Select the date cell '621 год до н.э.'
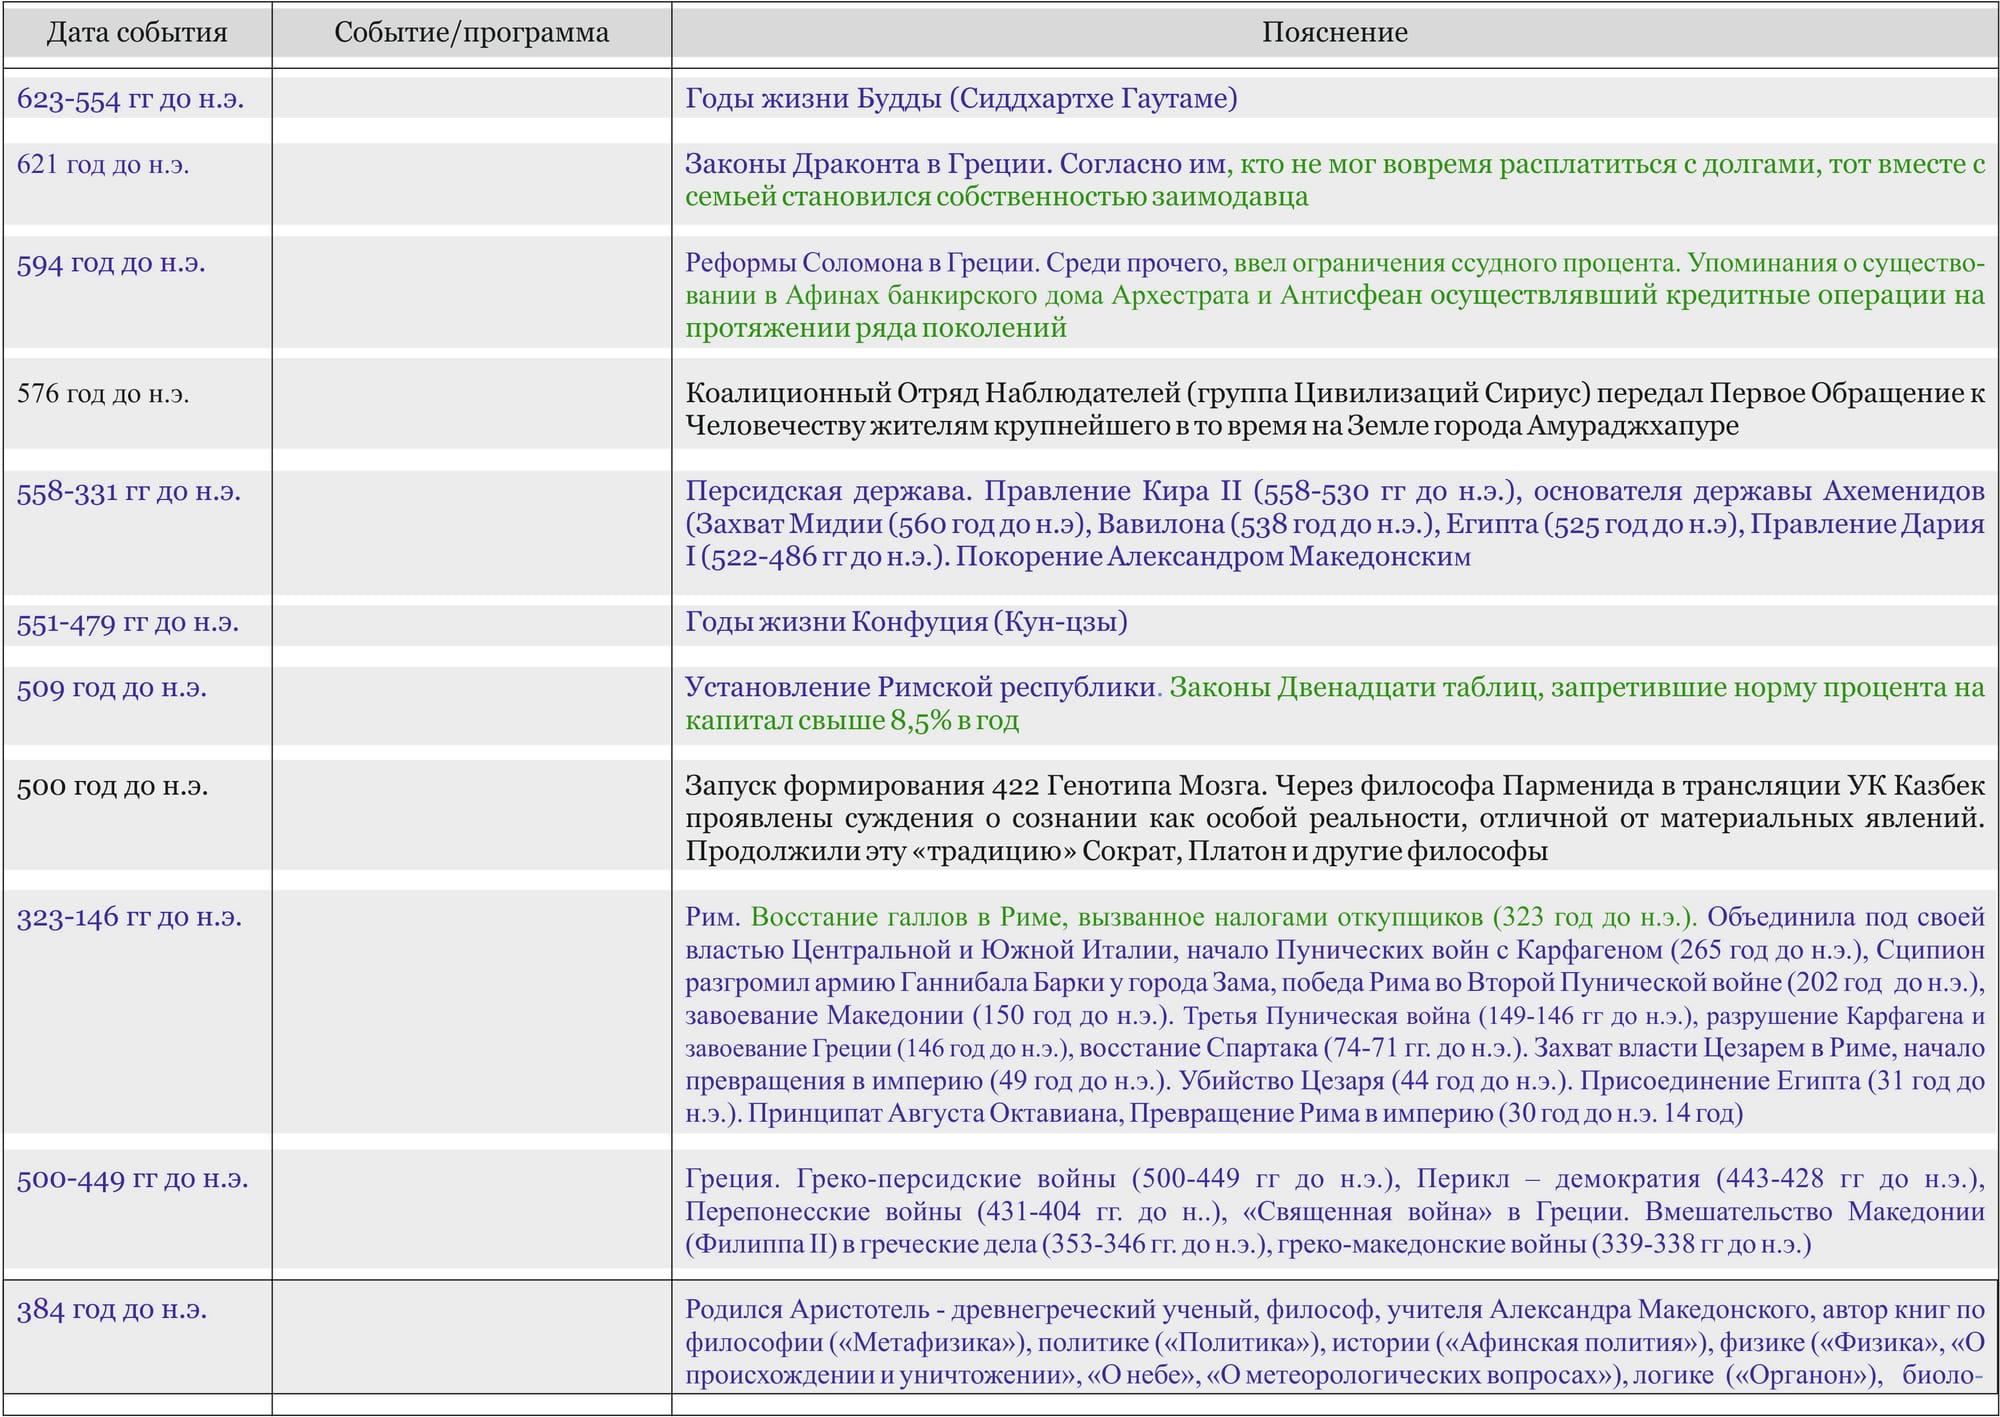 click(x=103, y=165)
